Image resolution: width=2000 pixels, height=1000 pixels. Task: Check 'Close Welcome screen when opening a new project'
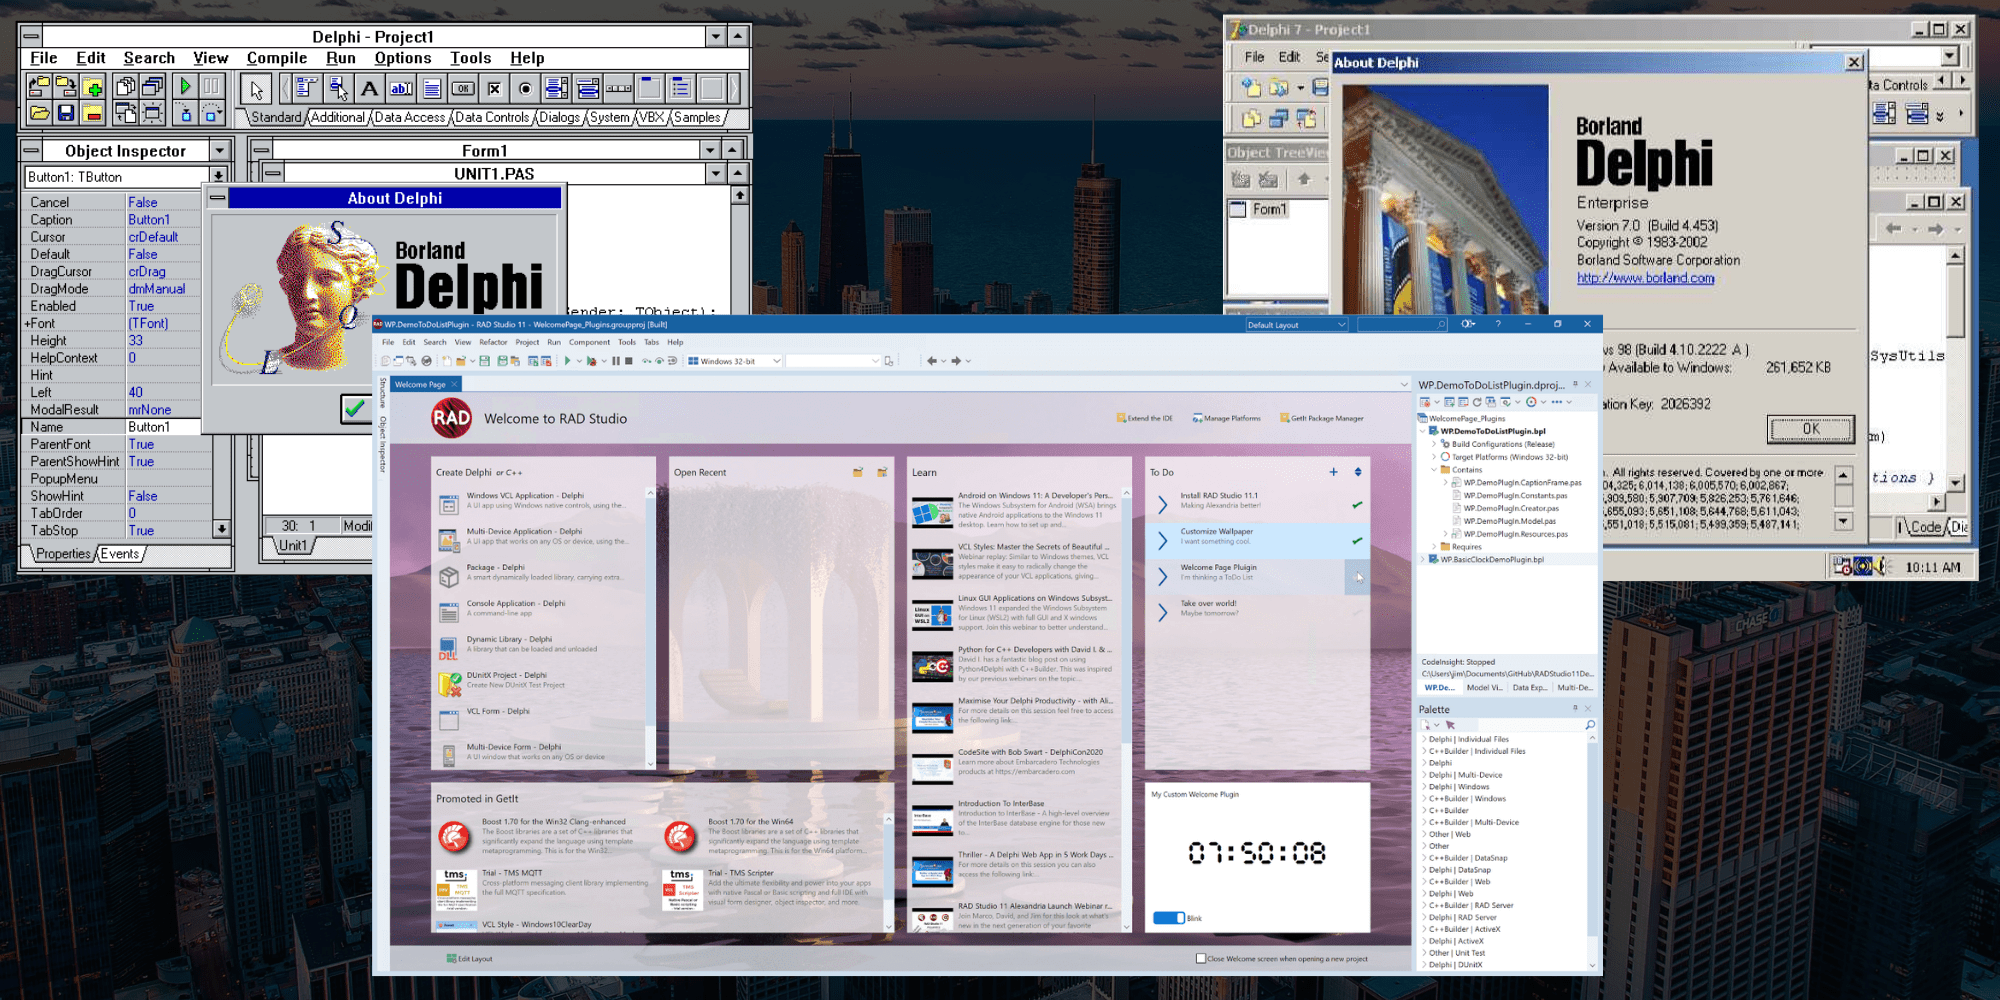(1201, 958)
